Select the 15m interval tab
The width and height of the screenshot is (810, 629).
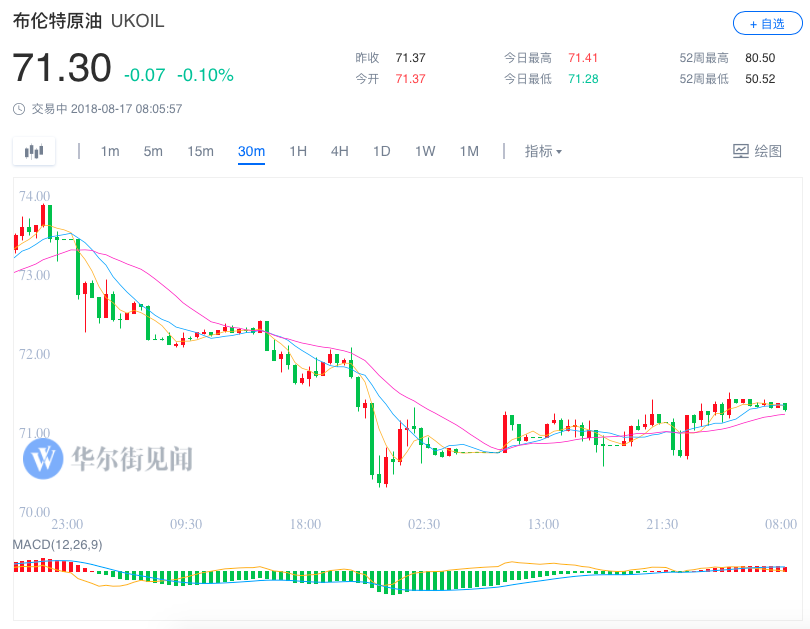coord(200,151)
